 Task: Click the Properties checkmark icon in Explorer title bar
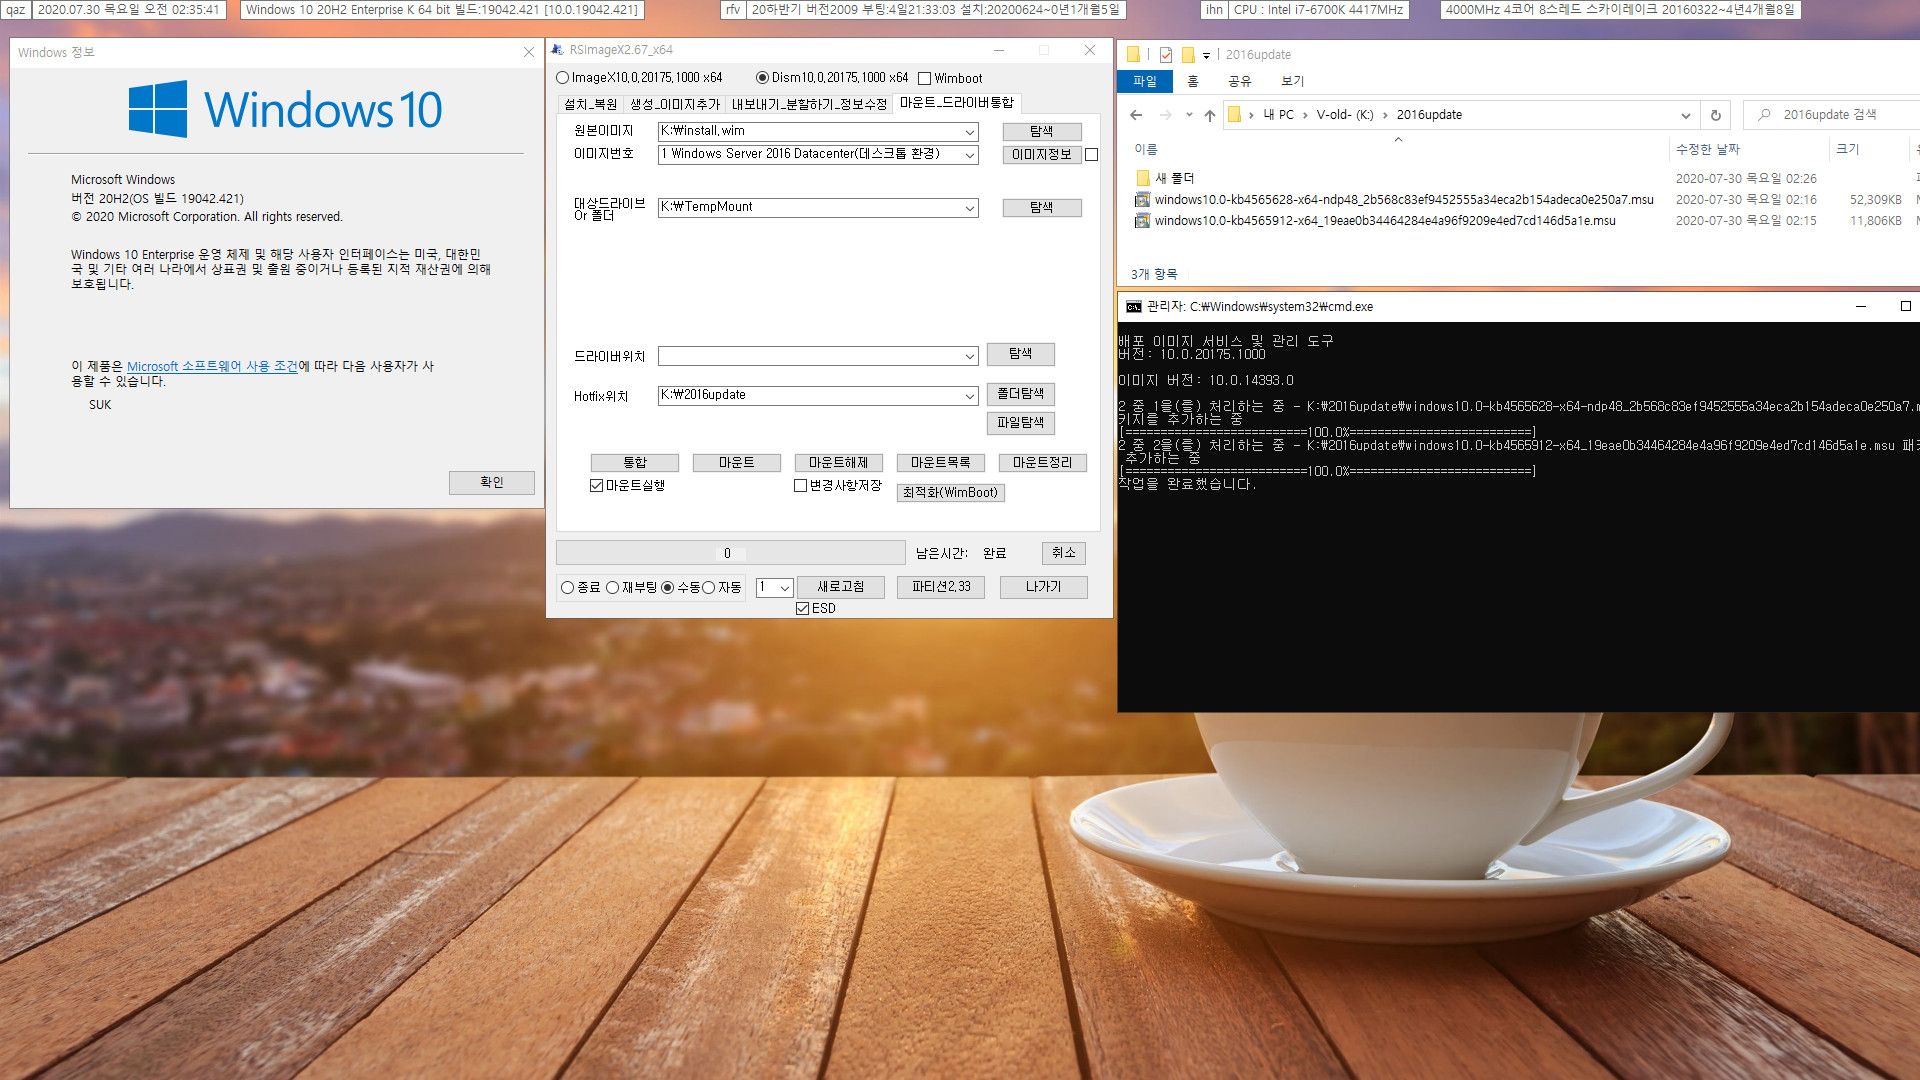1166,55
